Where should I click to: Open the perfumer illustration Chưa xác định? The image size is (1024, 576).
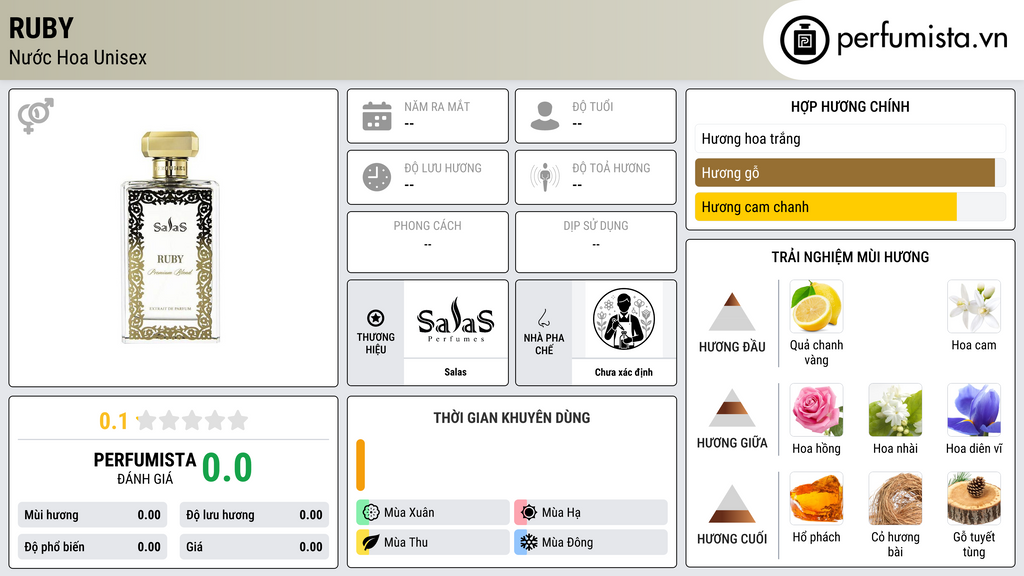[624, 319]
